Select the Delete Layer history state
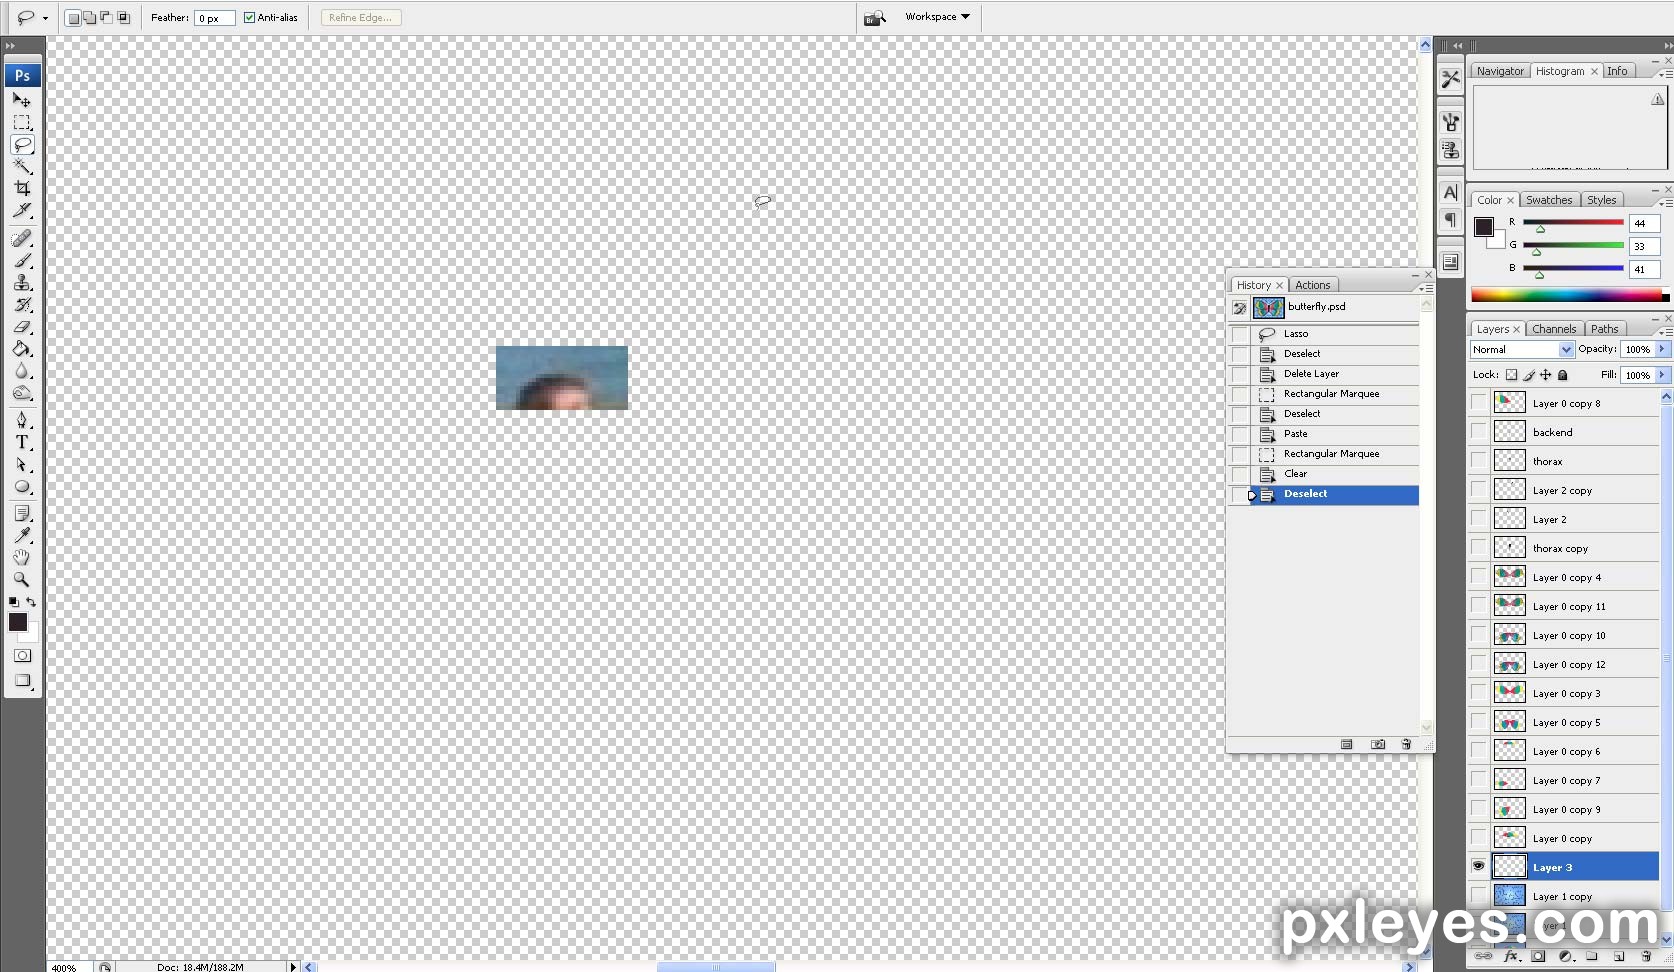 tap(1324, 374)
